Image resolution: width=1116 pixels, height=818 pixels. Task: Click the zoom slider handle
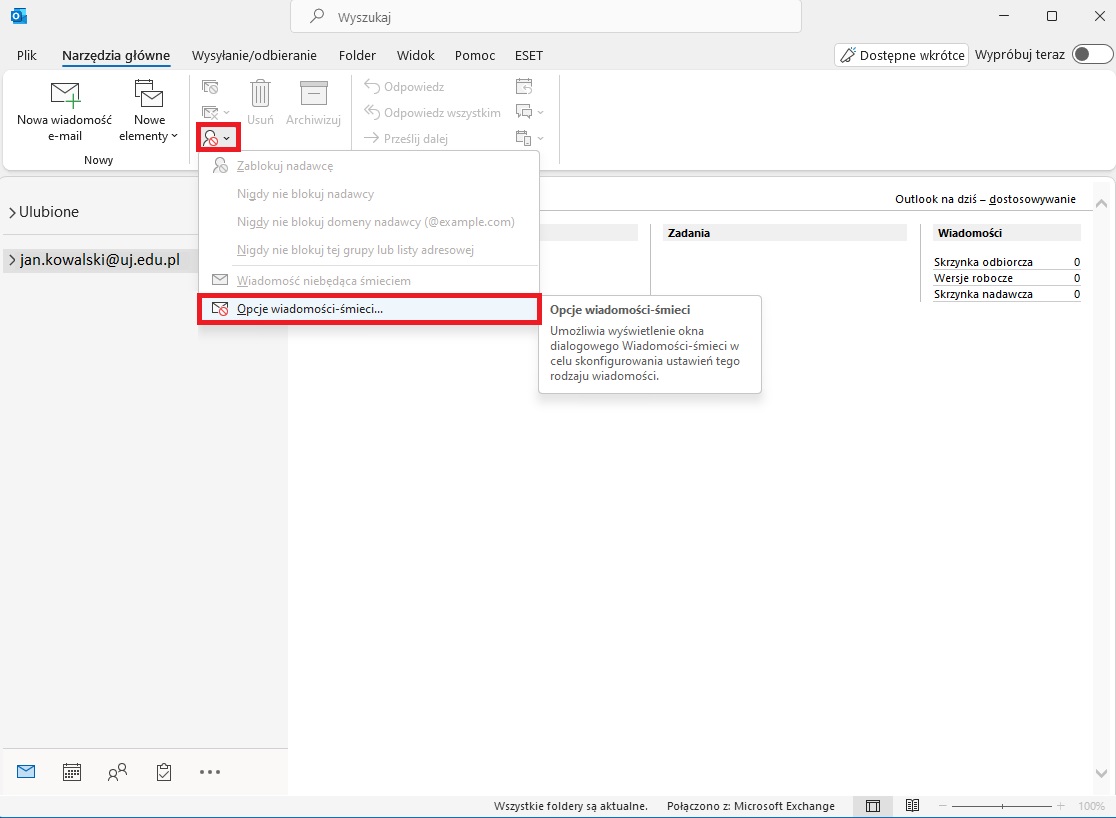pyautogui.click(x=1002, y=806)
